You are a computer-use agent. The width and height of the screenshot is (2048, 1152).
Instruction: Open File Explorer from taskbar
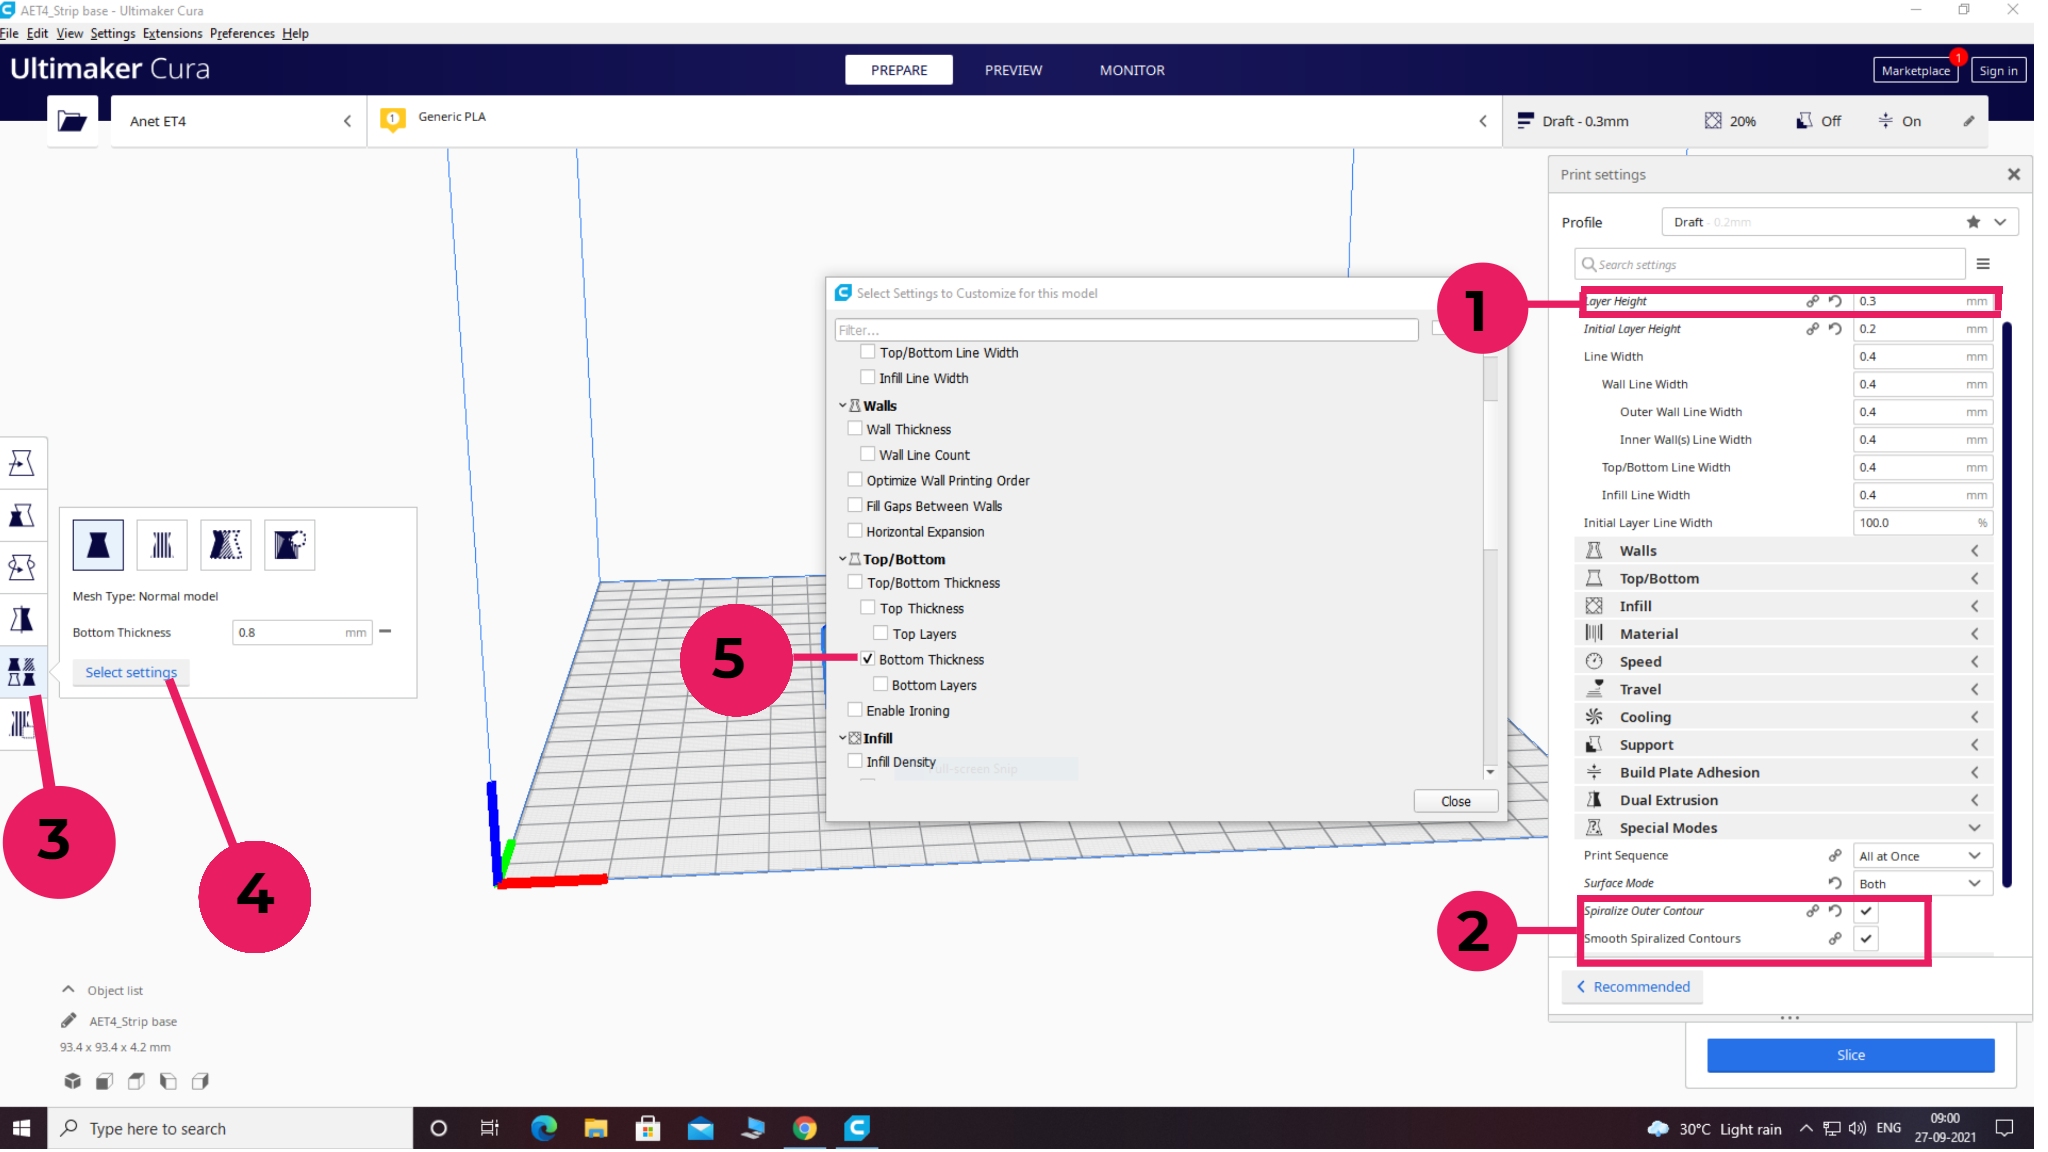coord(596,1128)
